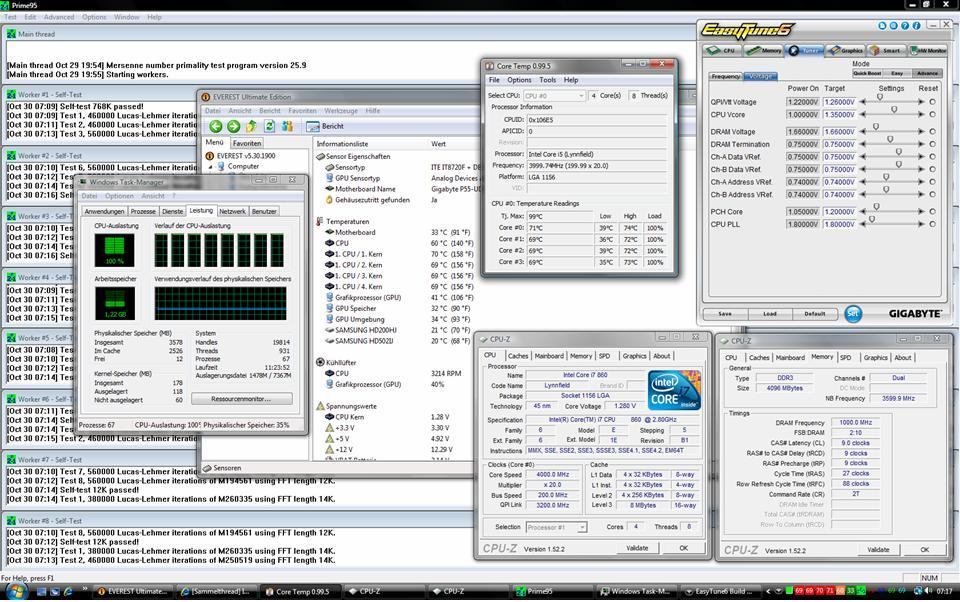Click the Internet Explorer quick launch icon
The image size is (960, 602).
pyautogui.click(x=68, y=592)
